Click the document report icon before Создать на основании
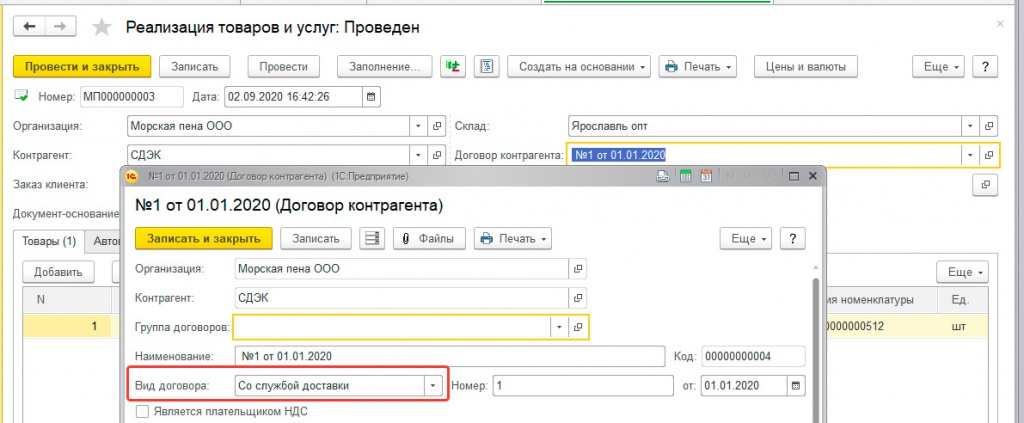 click(x=487, y=66)
